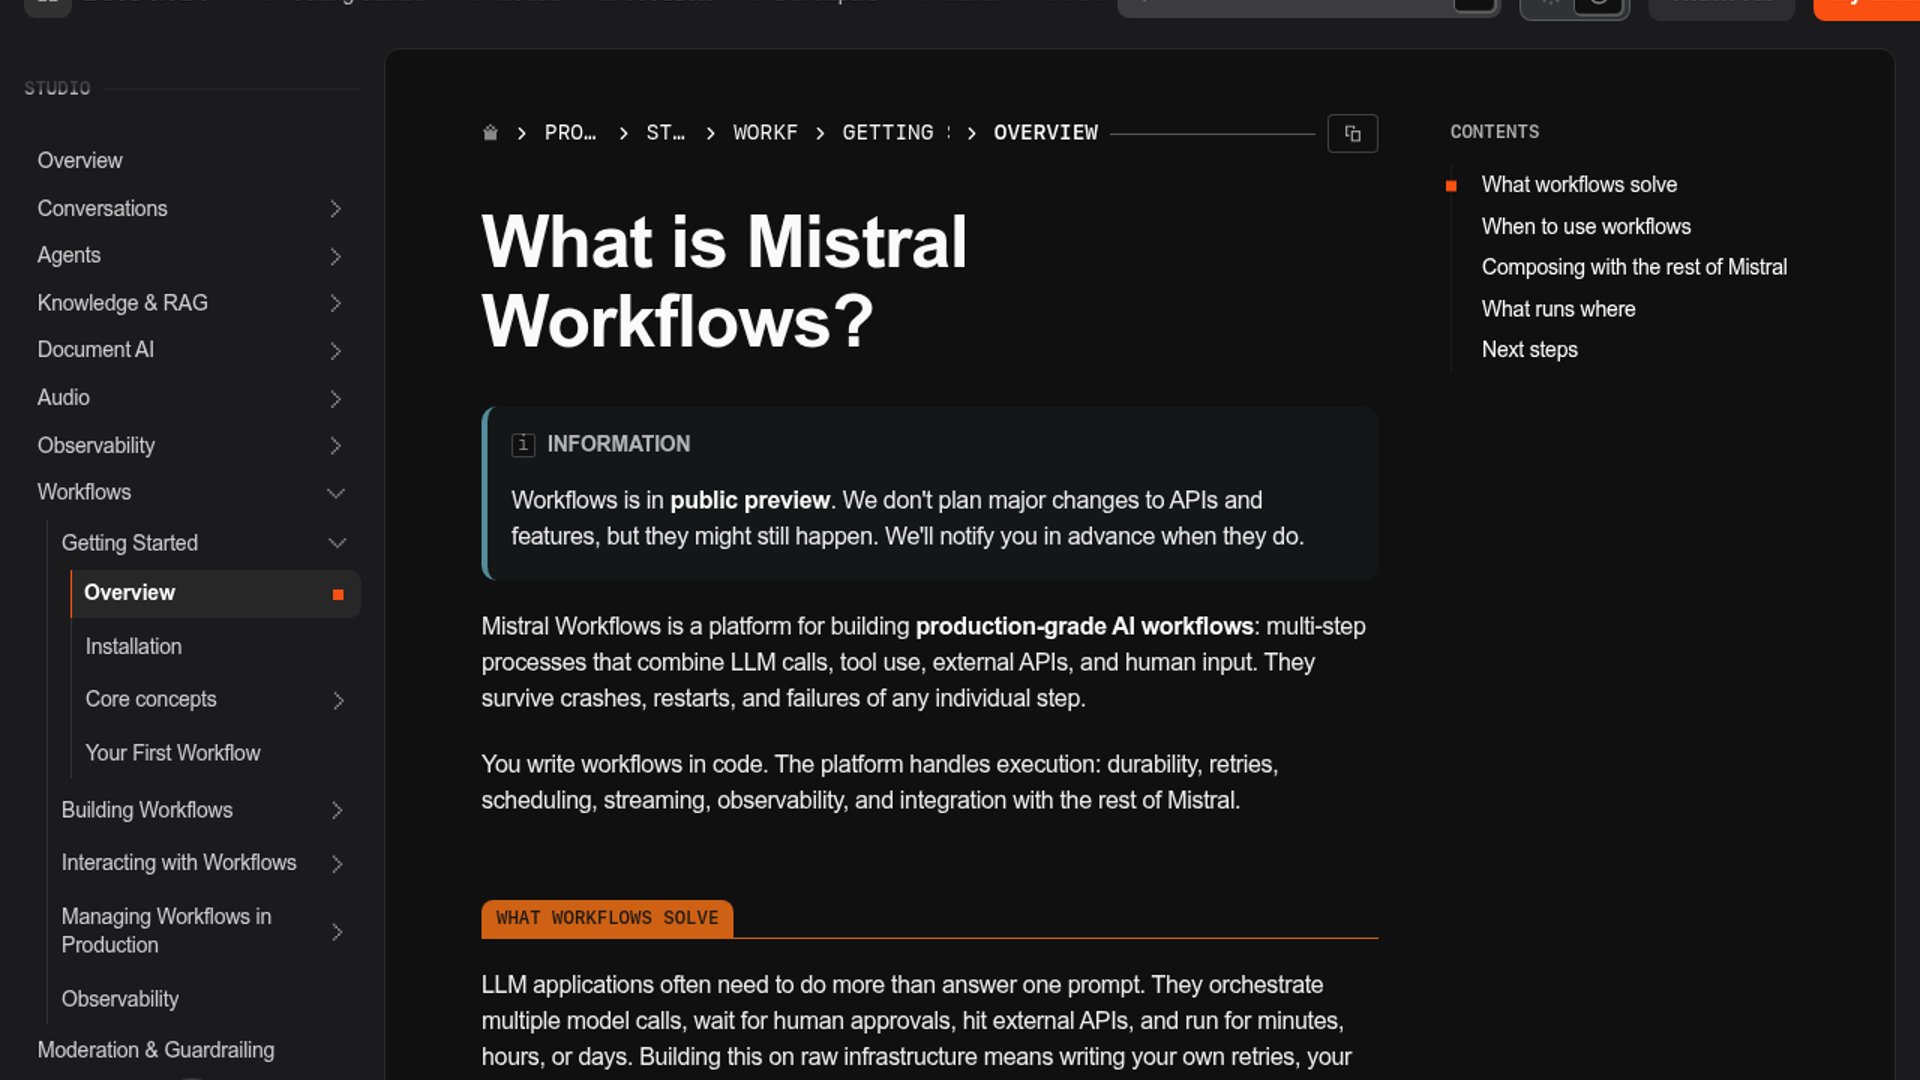Click the orange marker on Overview item
The width and height of the screenshot is (1920, 1080).
click(338, 595)
